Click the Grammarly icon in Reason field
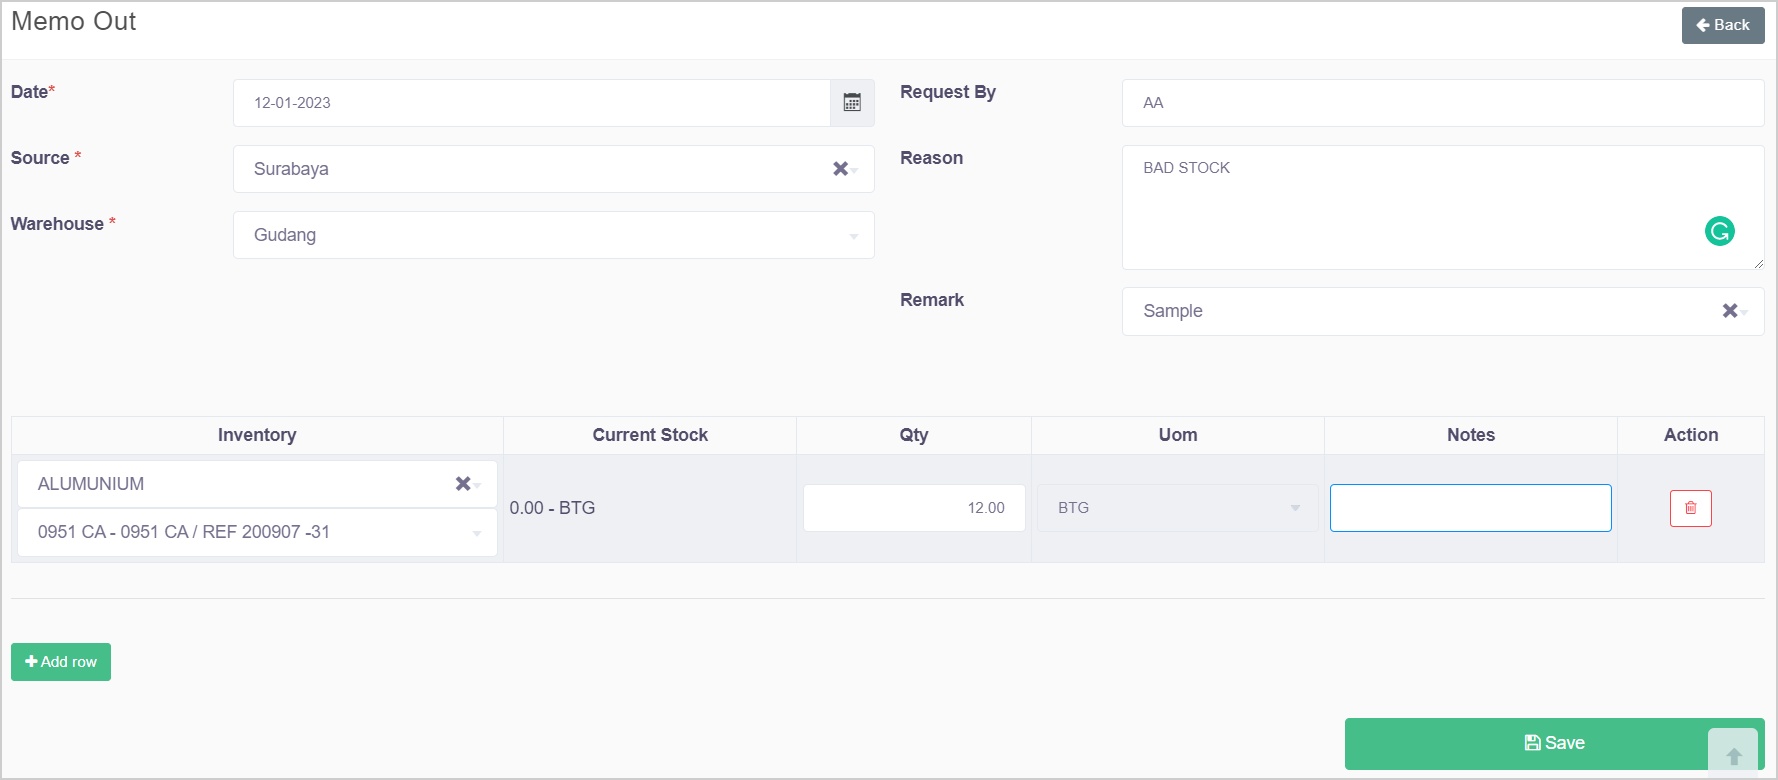The width and height of the screenshot is (1778, 780). [x=1719, y=232]
